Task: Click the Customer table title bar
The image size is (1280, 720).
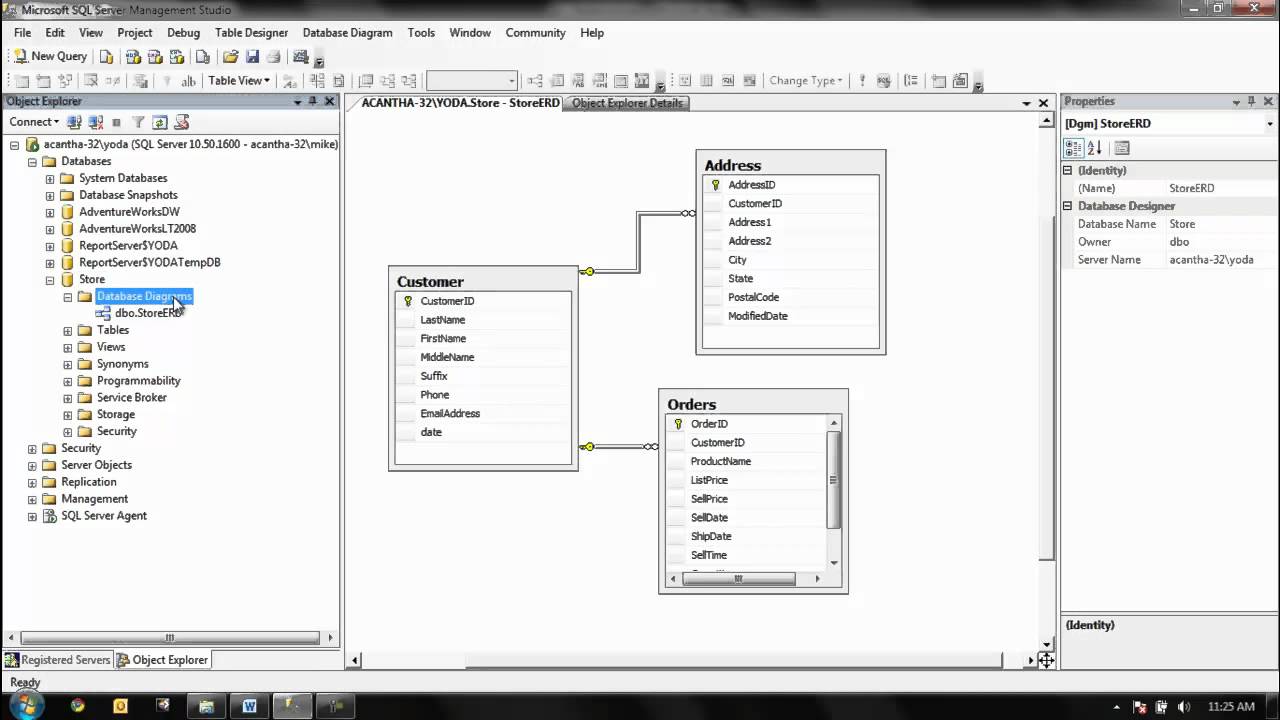Action: (x=483, y=281)
